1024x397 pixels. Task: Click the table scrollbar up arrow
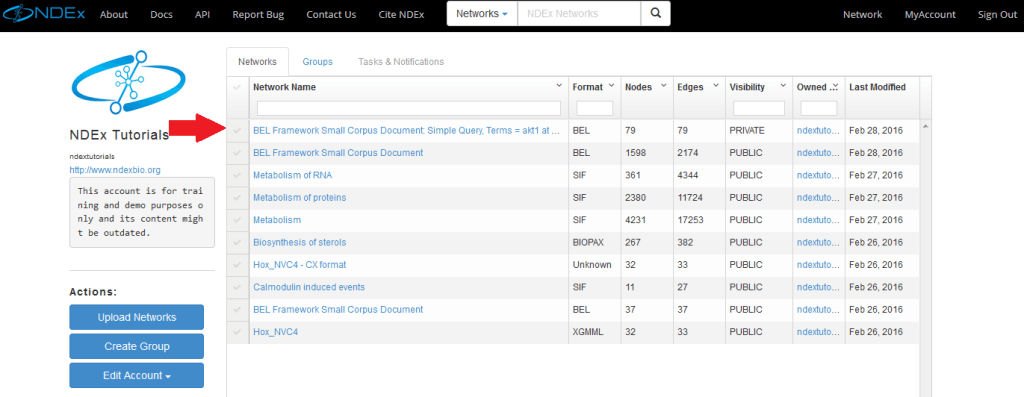point(925,126)
